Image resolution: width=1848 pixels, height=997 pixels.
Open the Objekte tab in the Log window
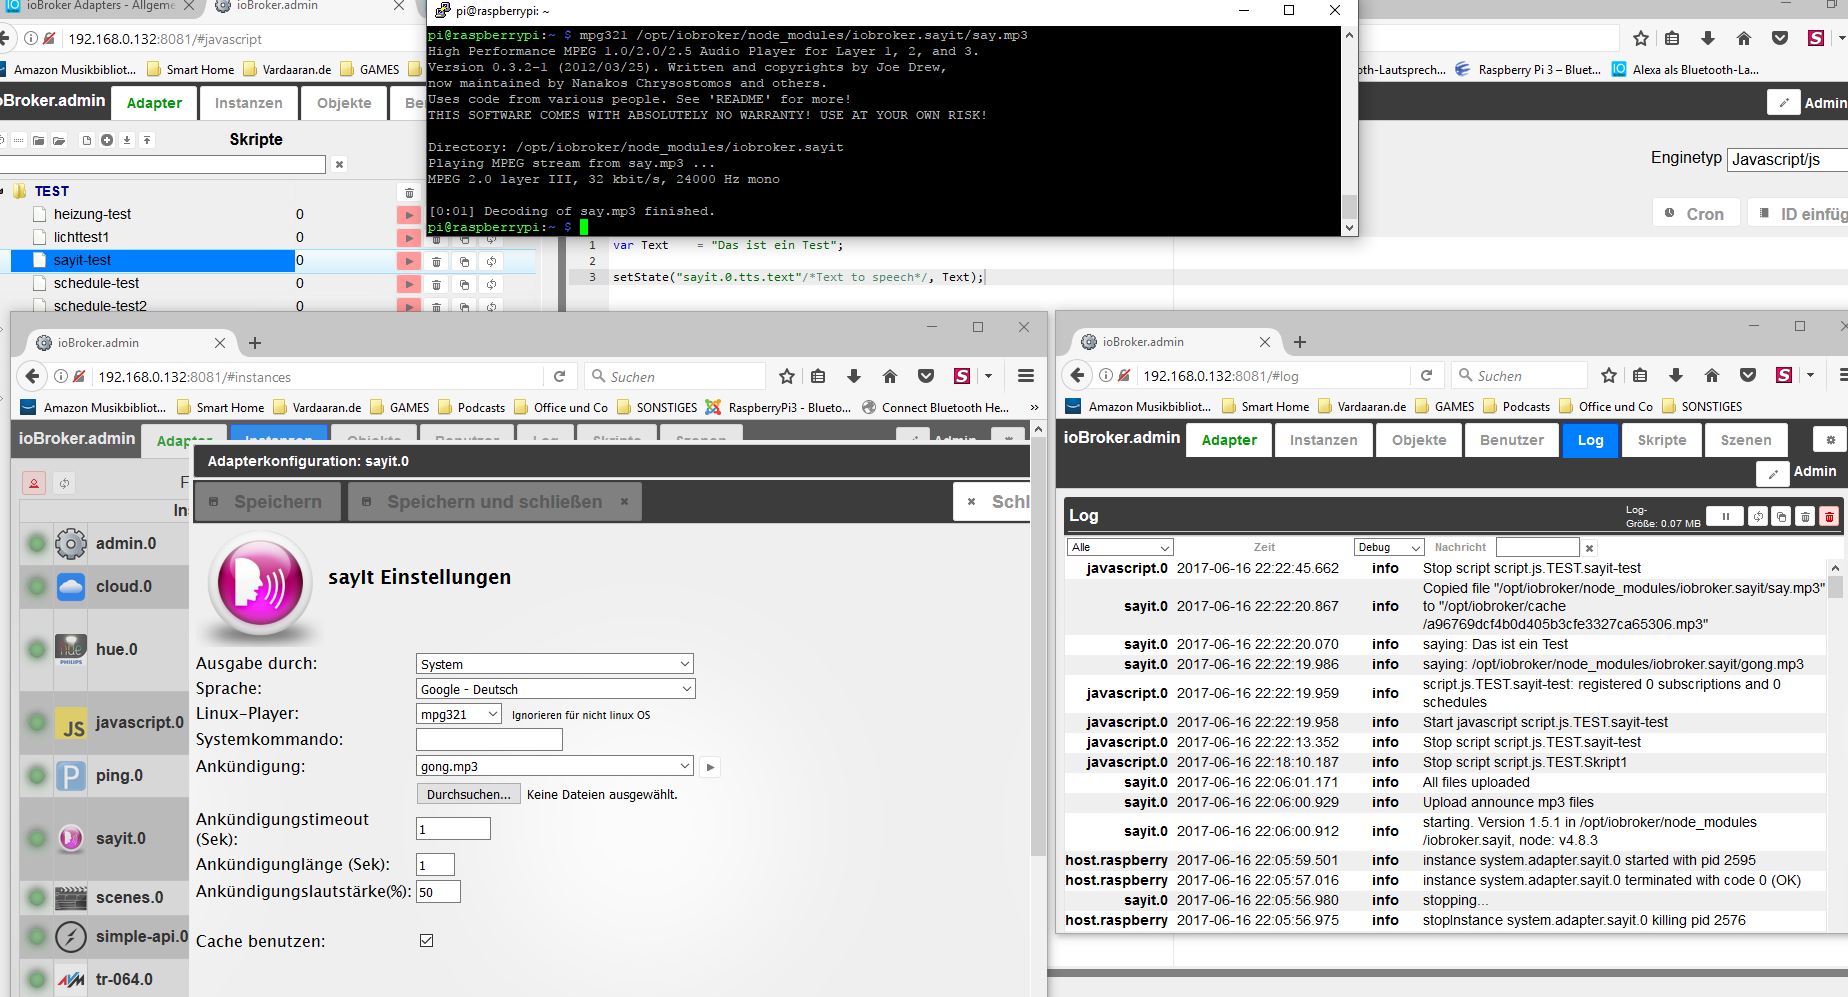click(1419, 440)
